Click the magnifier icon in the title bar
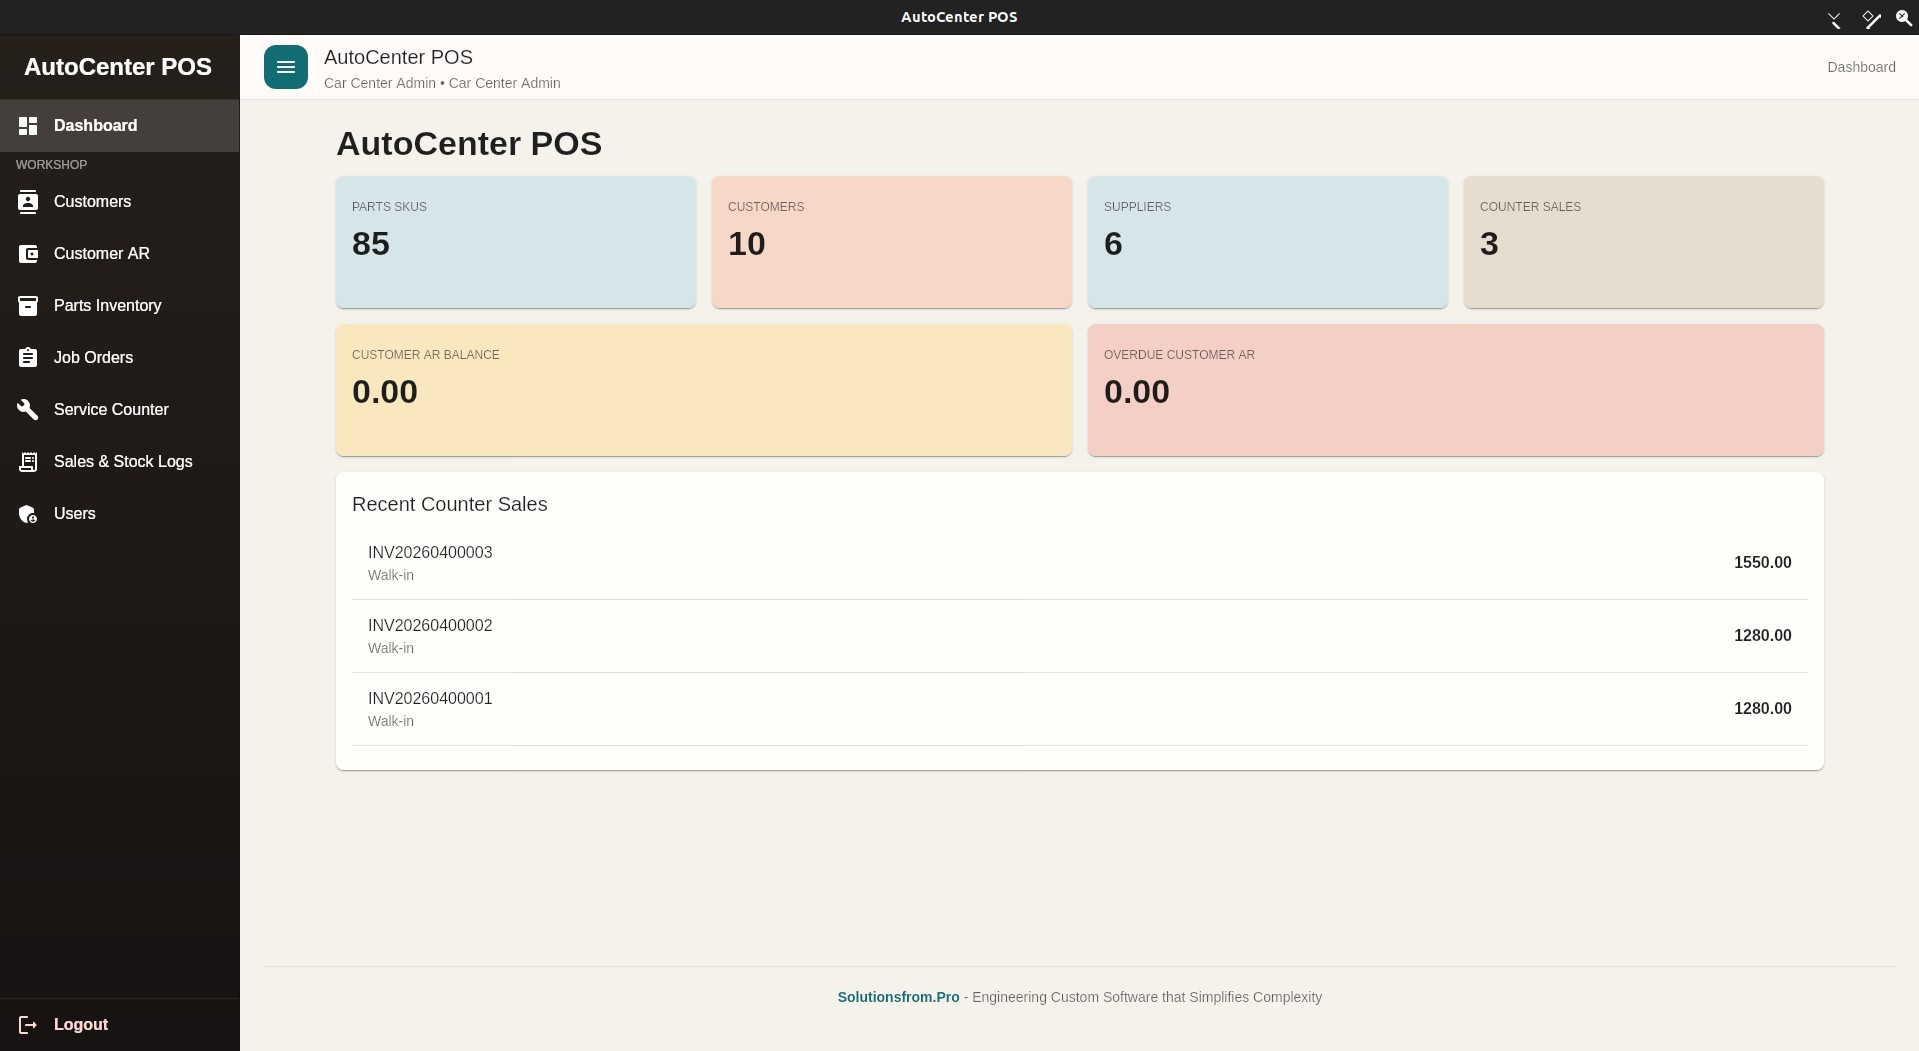The height and width of the screenshot is (1051, 1919). click(x=1904, y=18)
